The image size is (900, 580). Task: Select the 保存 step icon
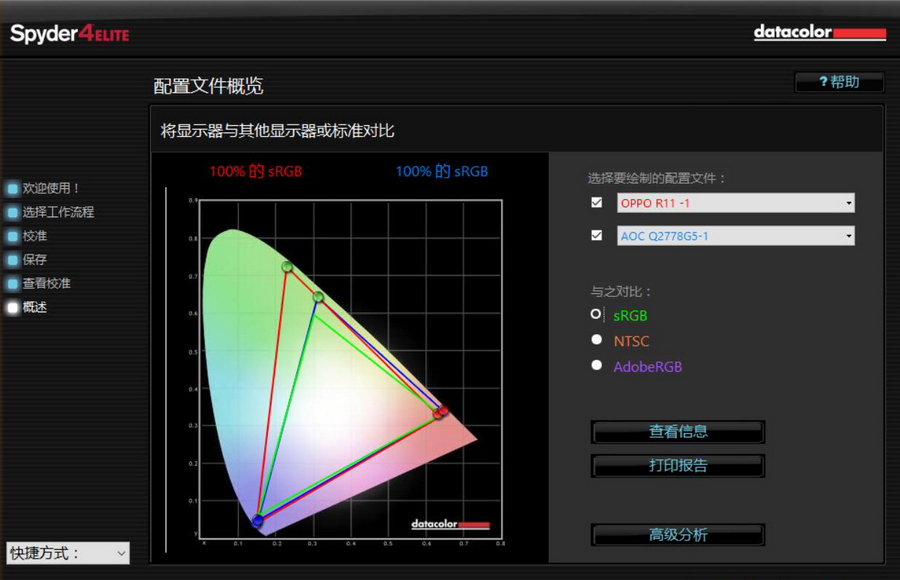(11, 260)
